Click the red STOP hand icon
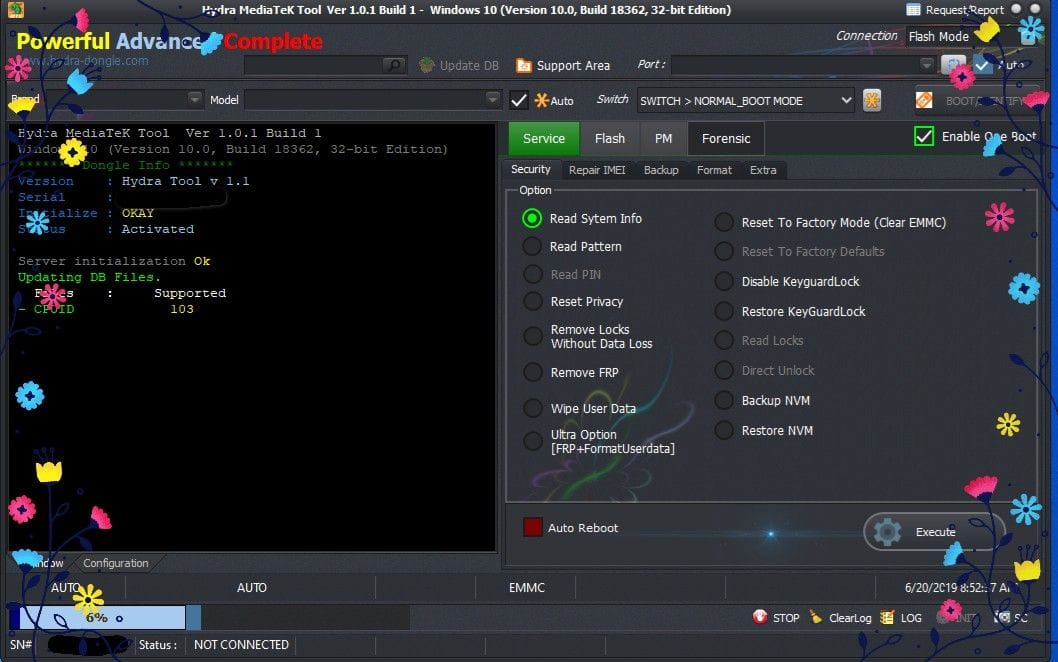 click(760, 617)
